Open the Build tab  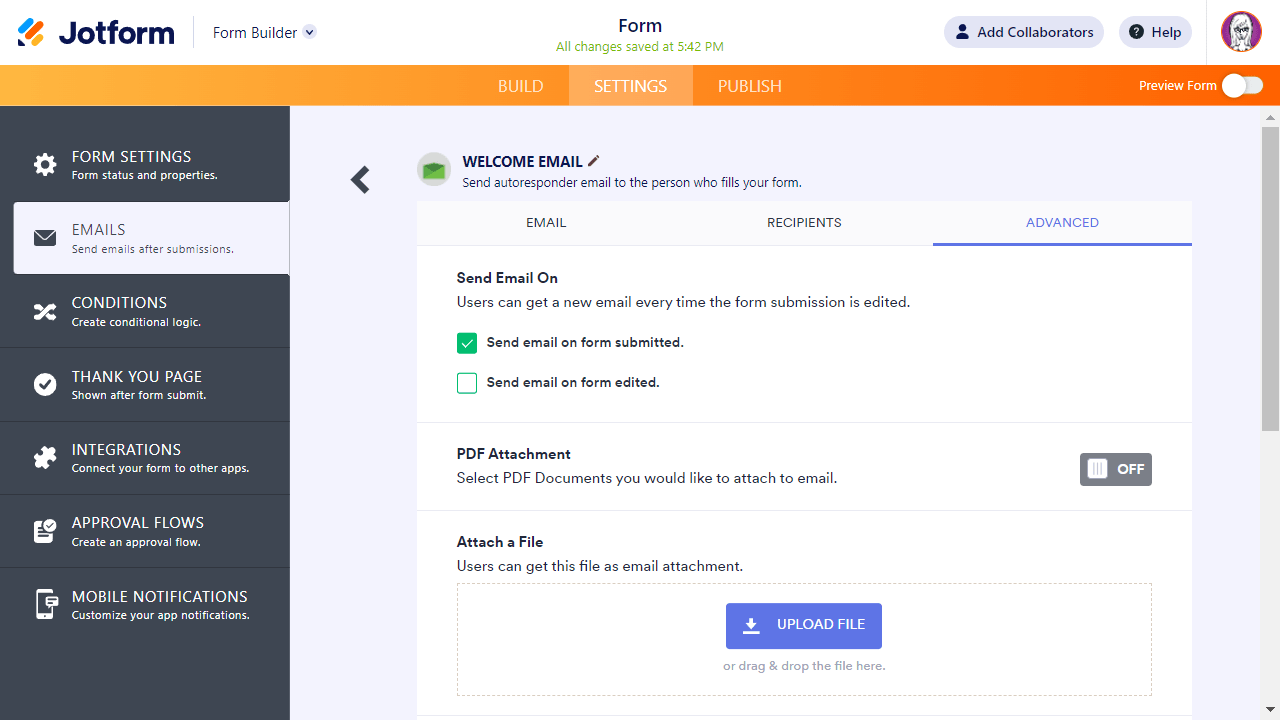click(521, 86)
